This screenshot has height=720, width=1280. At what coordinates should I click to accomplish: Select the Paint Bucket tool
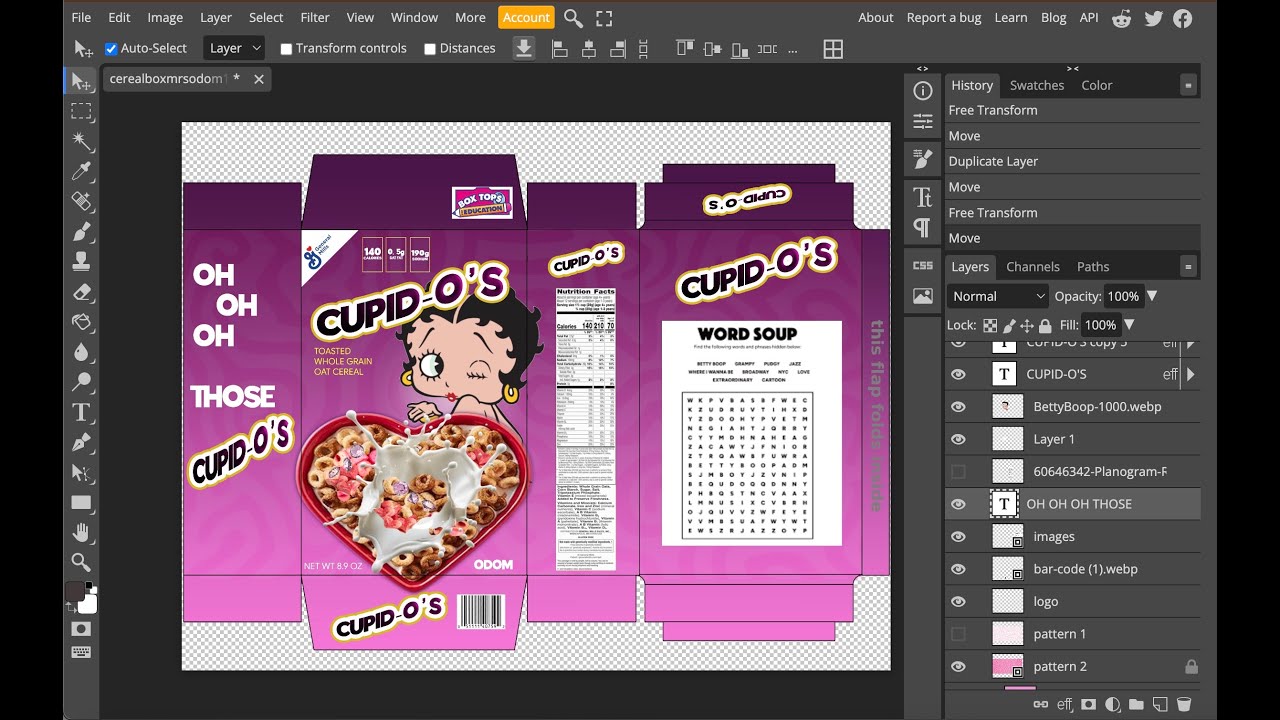pos(81,322)
